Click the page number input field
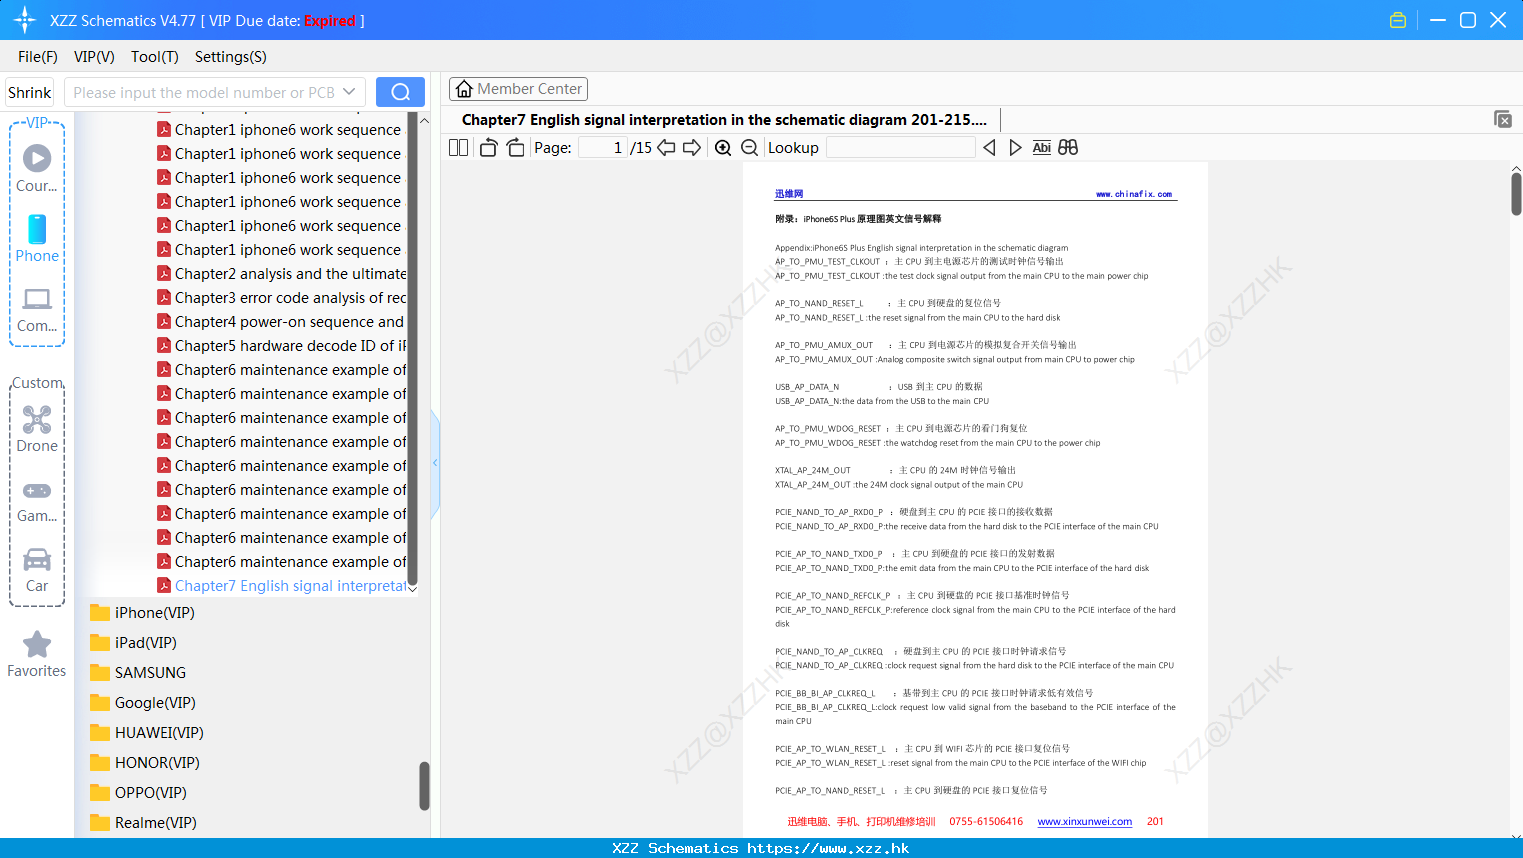Screen dimensions: 1523x858 (603, 147)
